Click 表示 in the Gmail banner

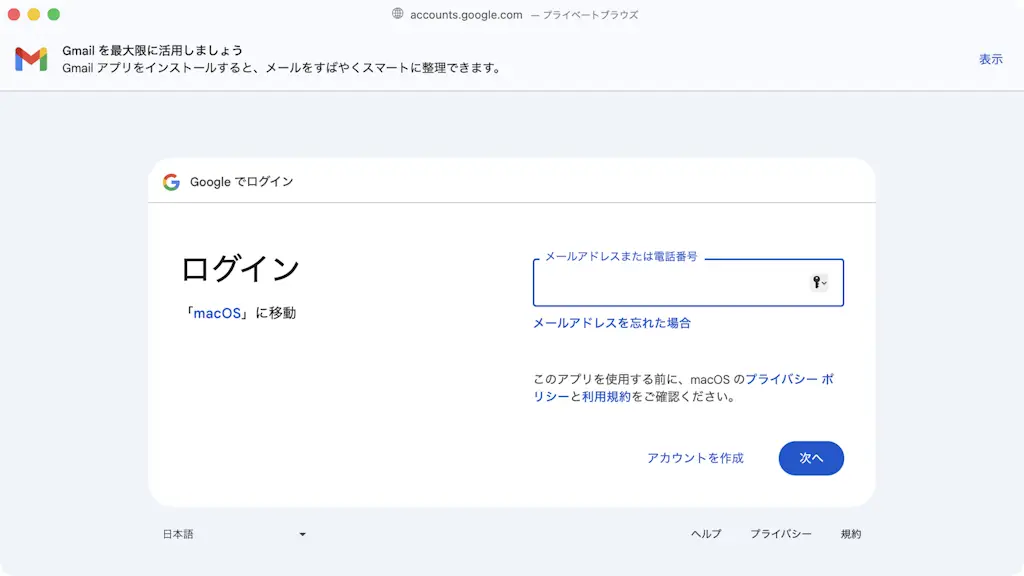pyautogui.click(x=990, y=59)
